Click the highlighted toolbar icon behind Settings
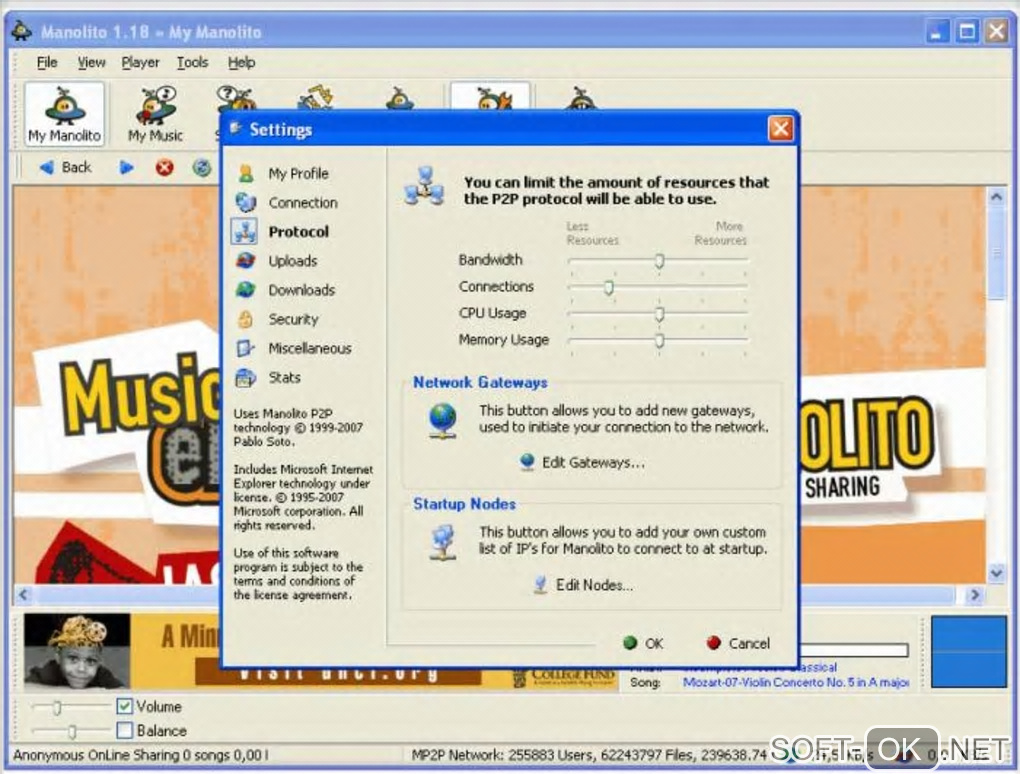Image resolution: width=1020 pixels, height=774 pixels. (x=490, y=96)
